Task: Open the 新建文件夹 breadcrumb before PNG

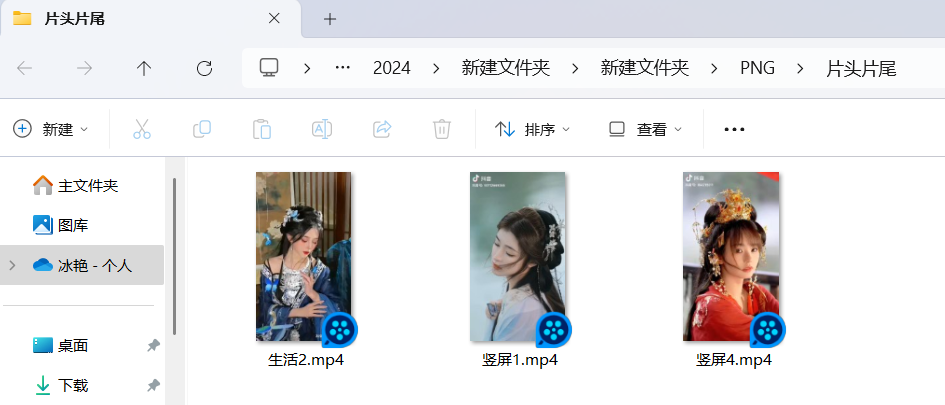Action: pyautogui.click(x=644, y=69)
